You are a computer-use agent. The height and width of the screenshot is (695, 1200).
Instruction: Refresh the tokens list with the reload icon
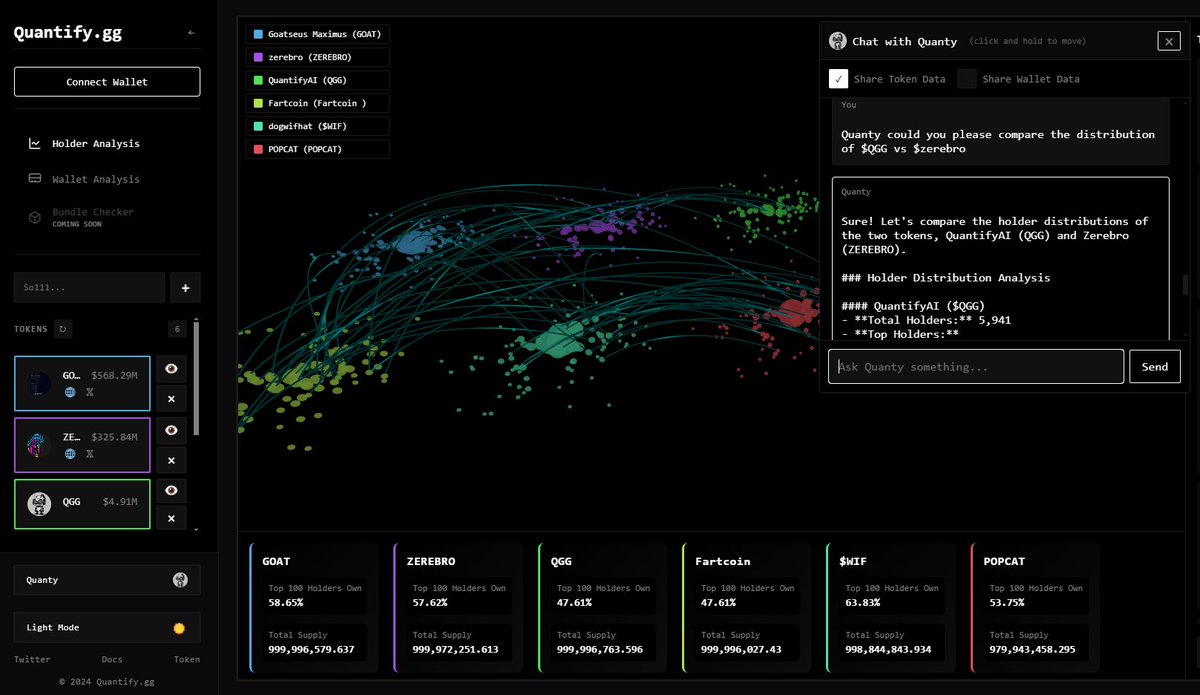[x=60, y=328]
